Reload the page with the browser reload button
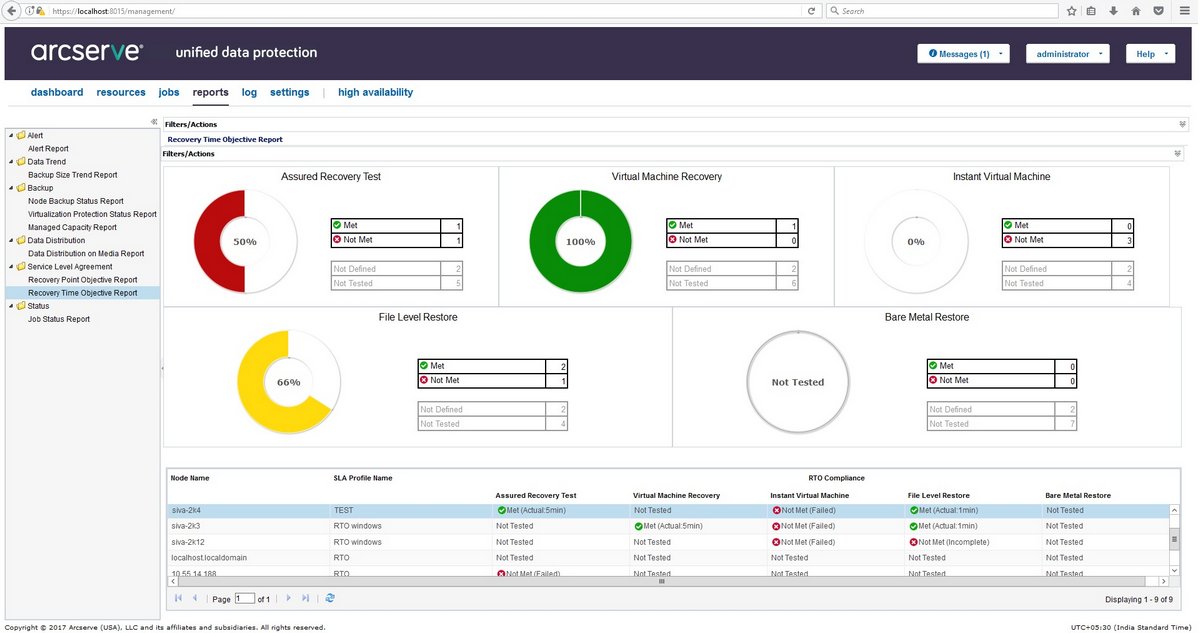This screenshot has width=1200, height=633. 811,11
